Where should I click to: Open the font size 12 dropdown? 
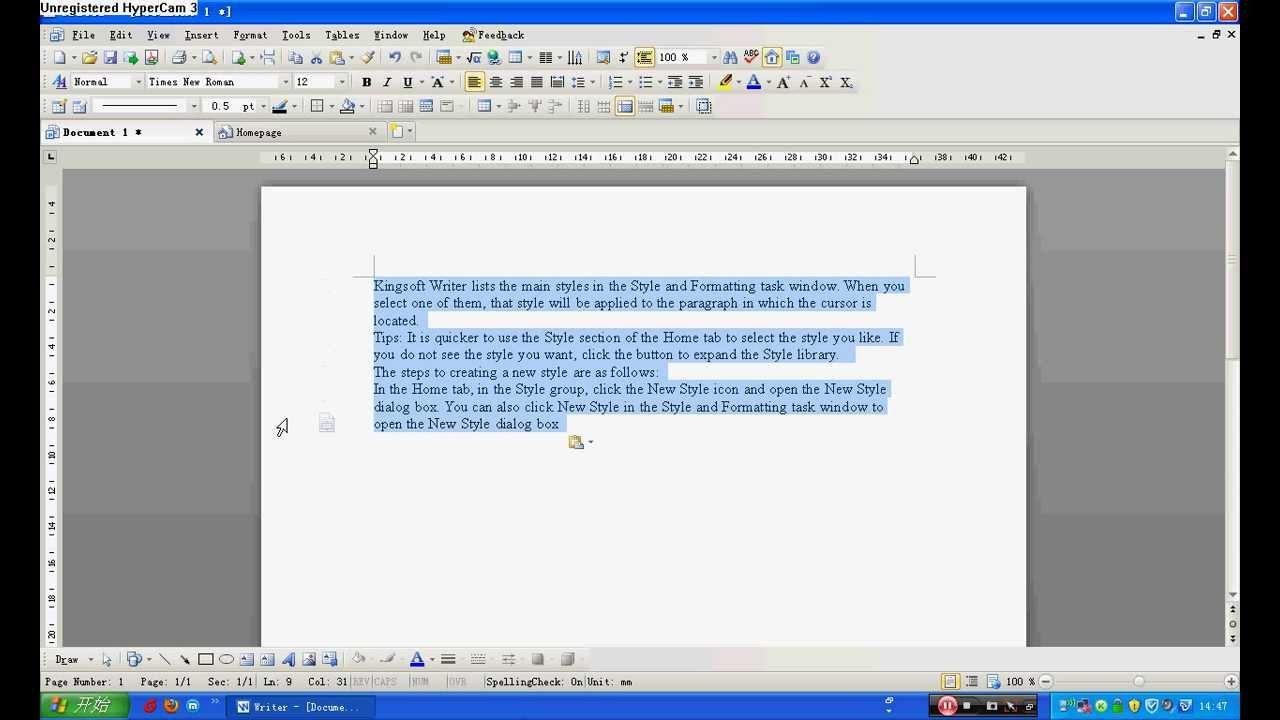point(342,82)
